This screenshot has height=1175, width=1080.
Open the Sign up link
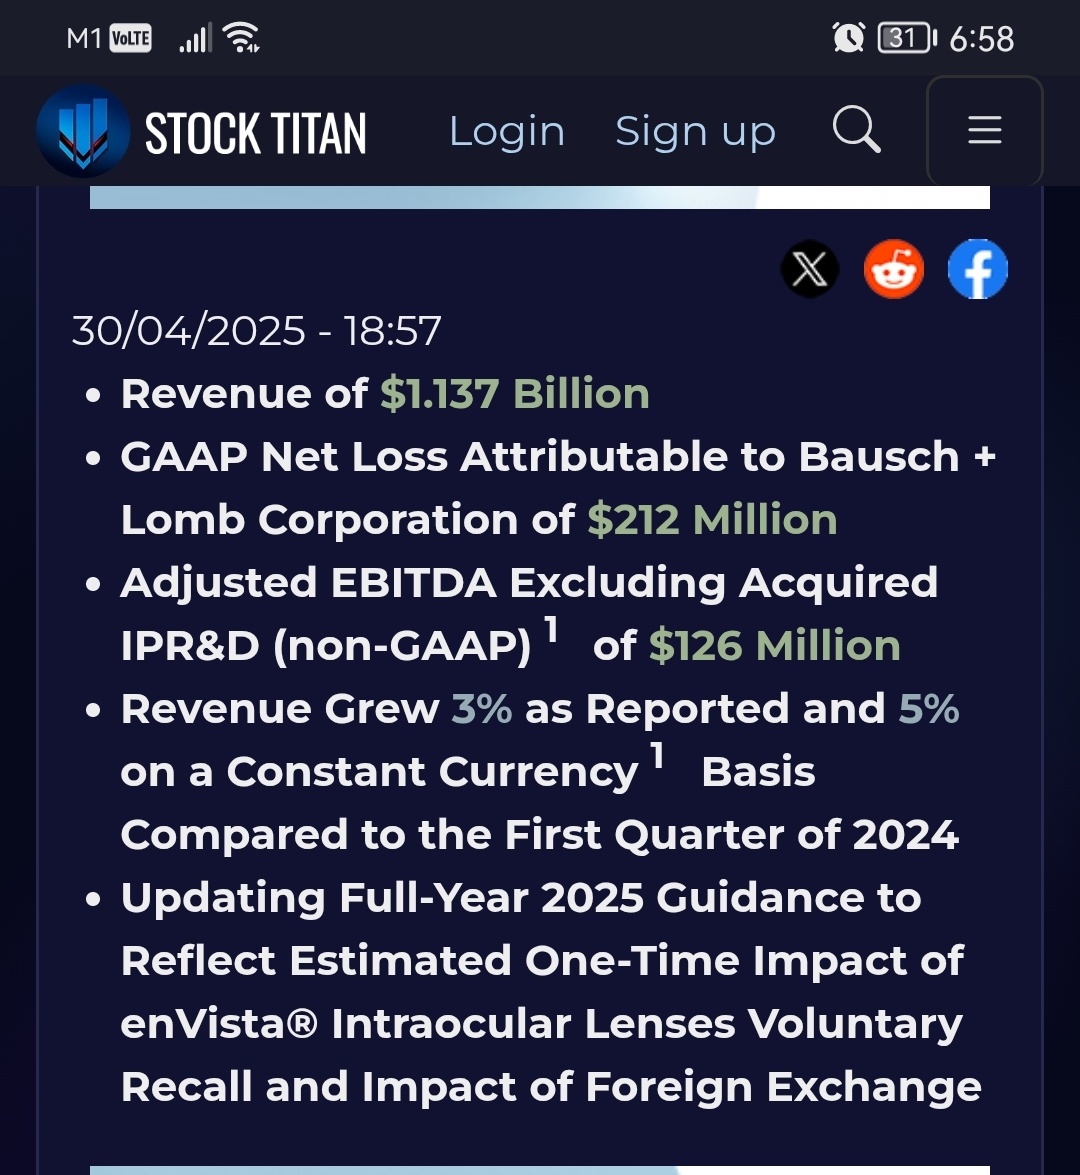point(696,132)
